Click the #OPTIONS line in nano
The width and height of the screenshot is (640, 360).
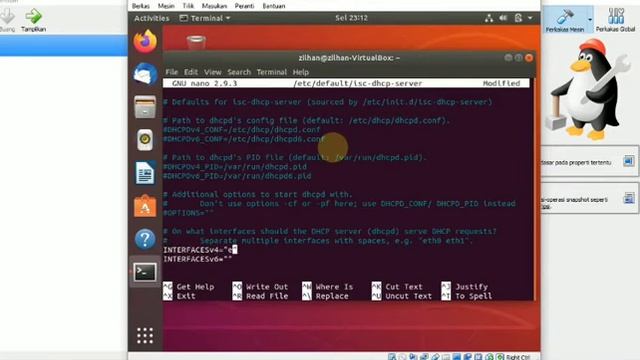click(189, 213)
